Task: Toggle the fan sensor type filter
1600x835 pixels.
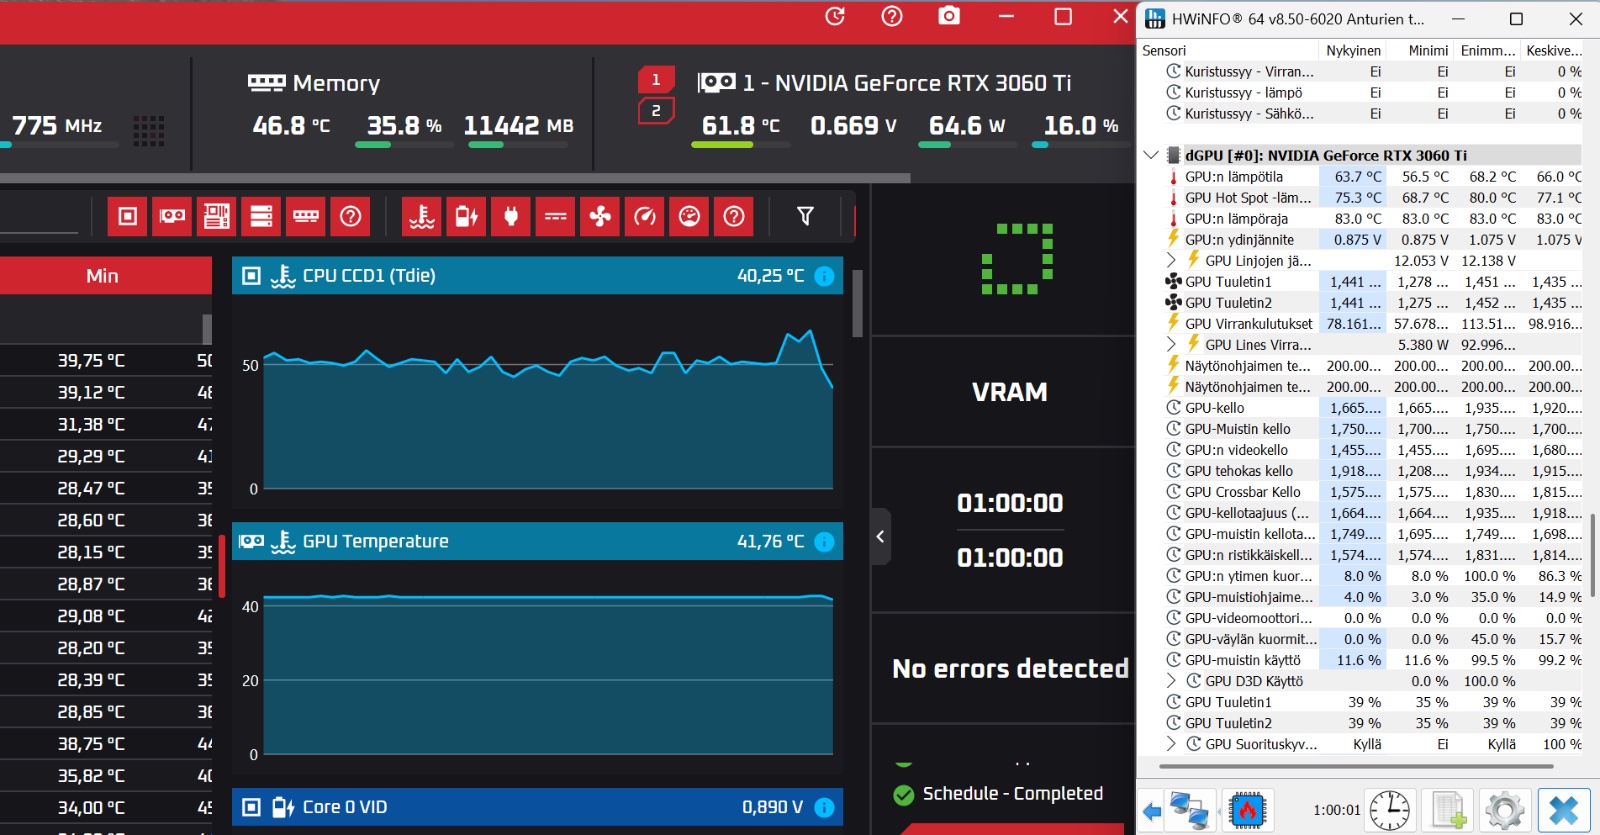Action: tap(600, 216)
